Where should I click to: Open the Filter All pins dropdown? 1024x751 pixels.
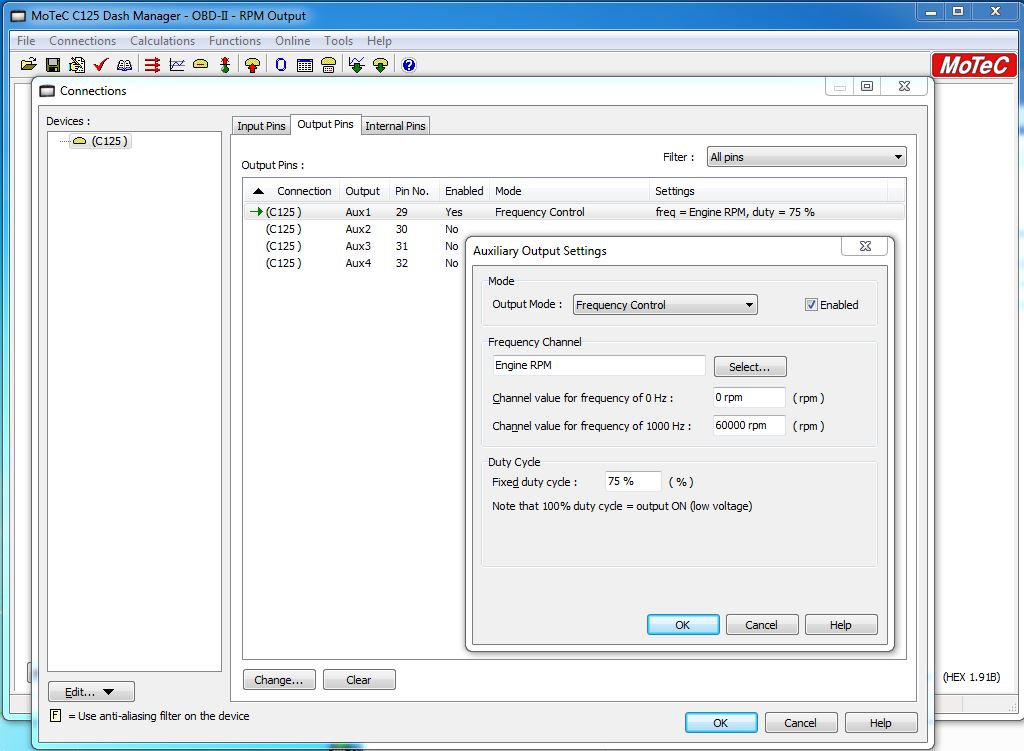(807, 157)
